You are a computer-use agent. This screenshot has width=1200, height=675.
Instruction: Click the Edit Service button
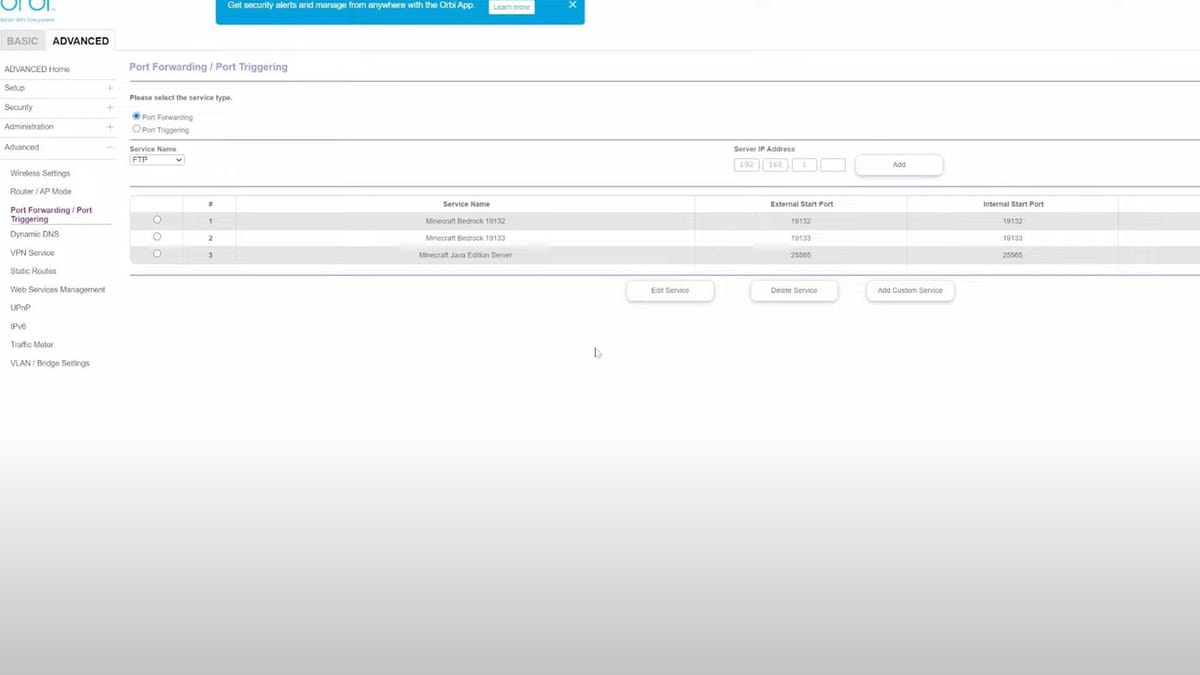coord(670,291)
